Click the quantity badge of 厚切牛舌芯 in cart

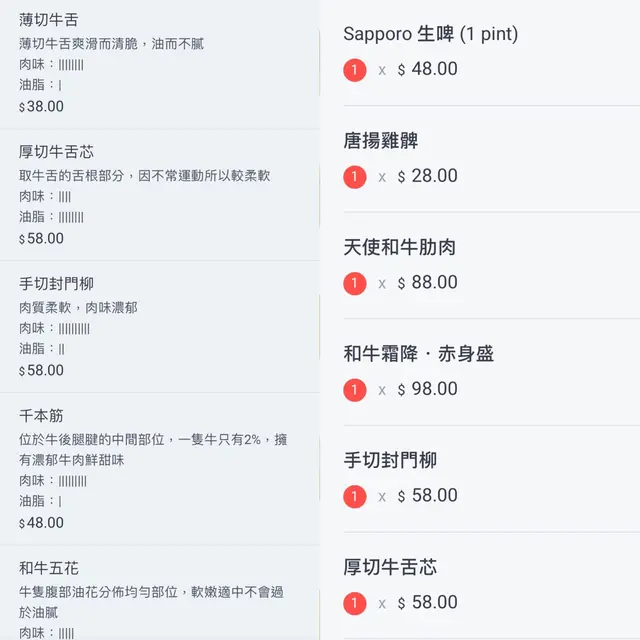pyautogui.click(x=354, y=603)
